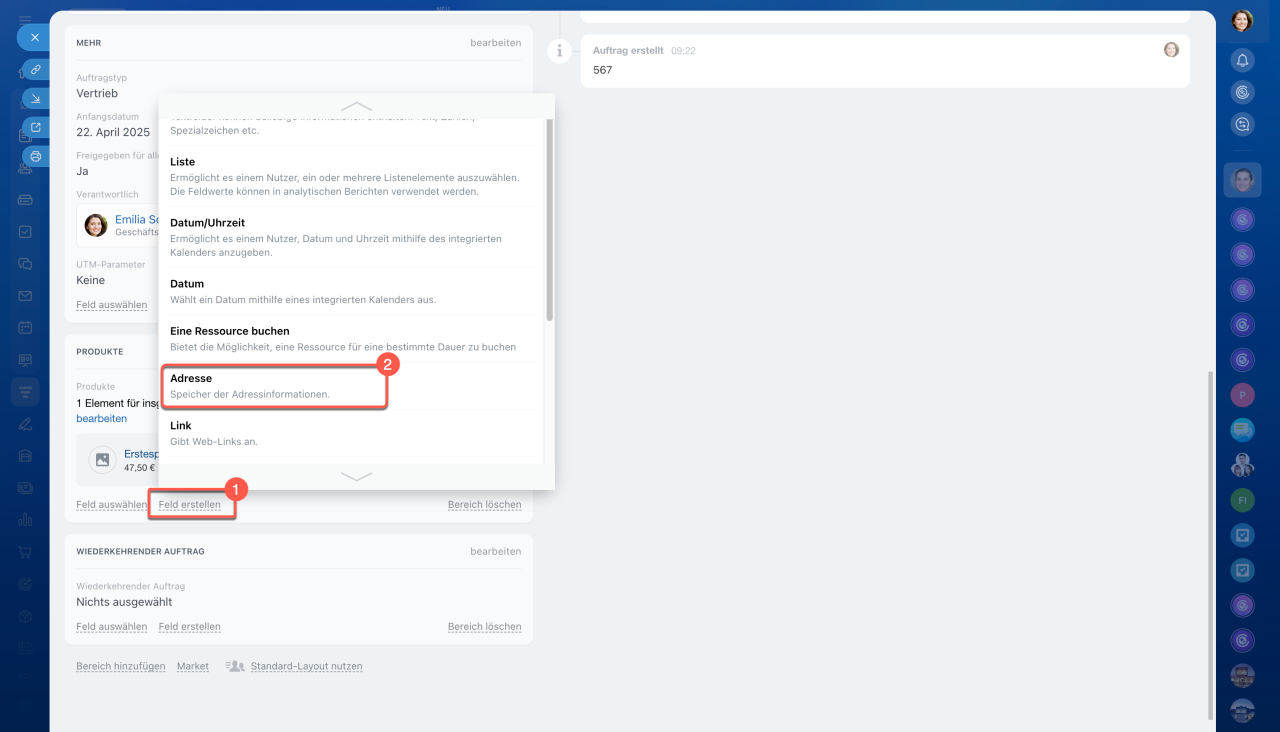
Task: Click the Auftrag erstellt timeline heading
Action: pos(628,50)
